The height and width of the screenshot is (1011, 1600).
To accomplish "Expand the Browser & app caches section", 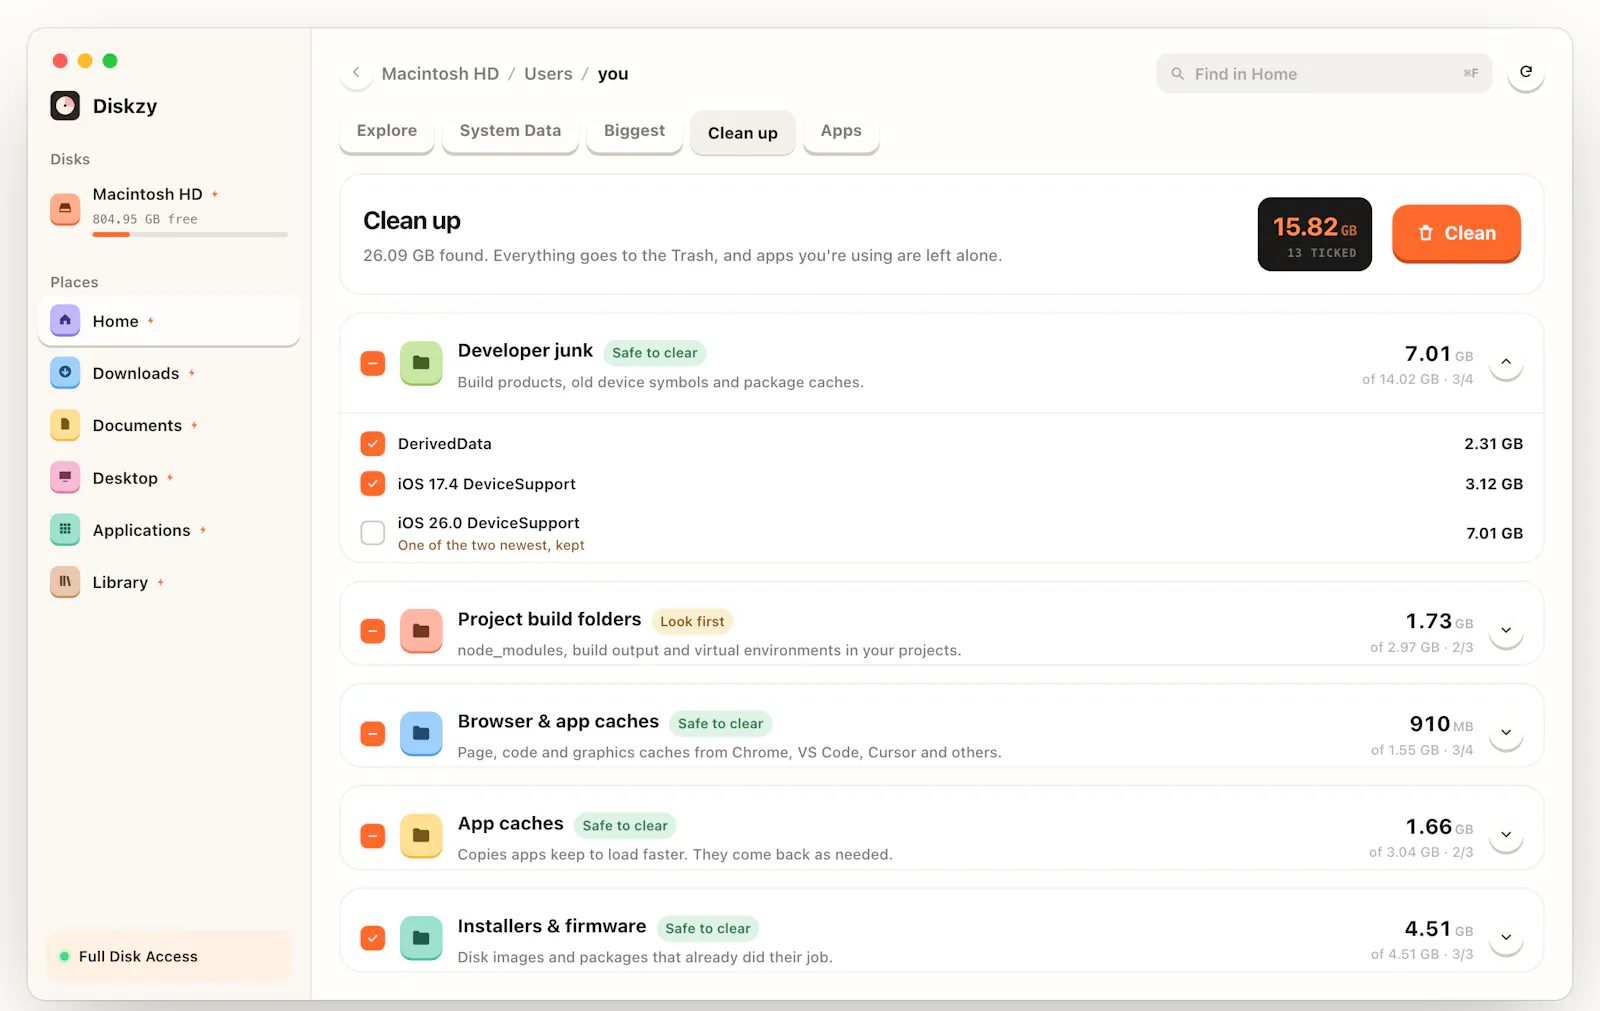I will [x=1506, y=732].
